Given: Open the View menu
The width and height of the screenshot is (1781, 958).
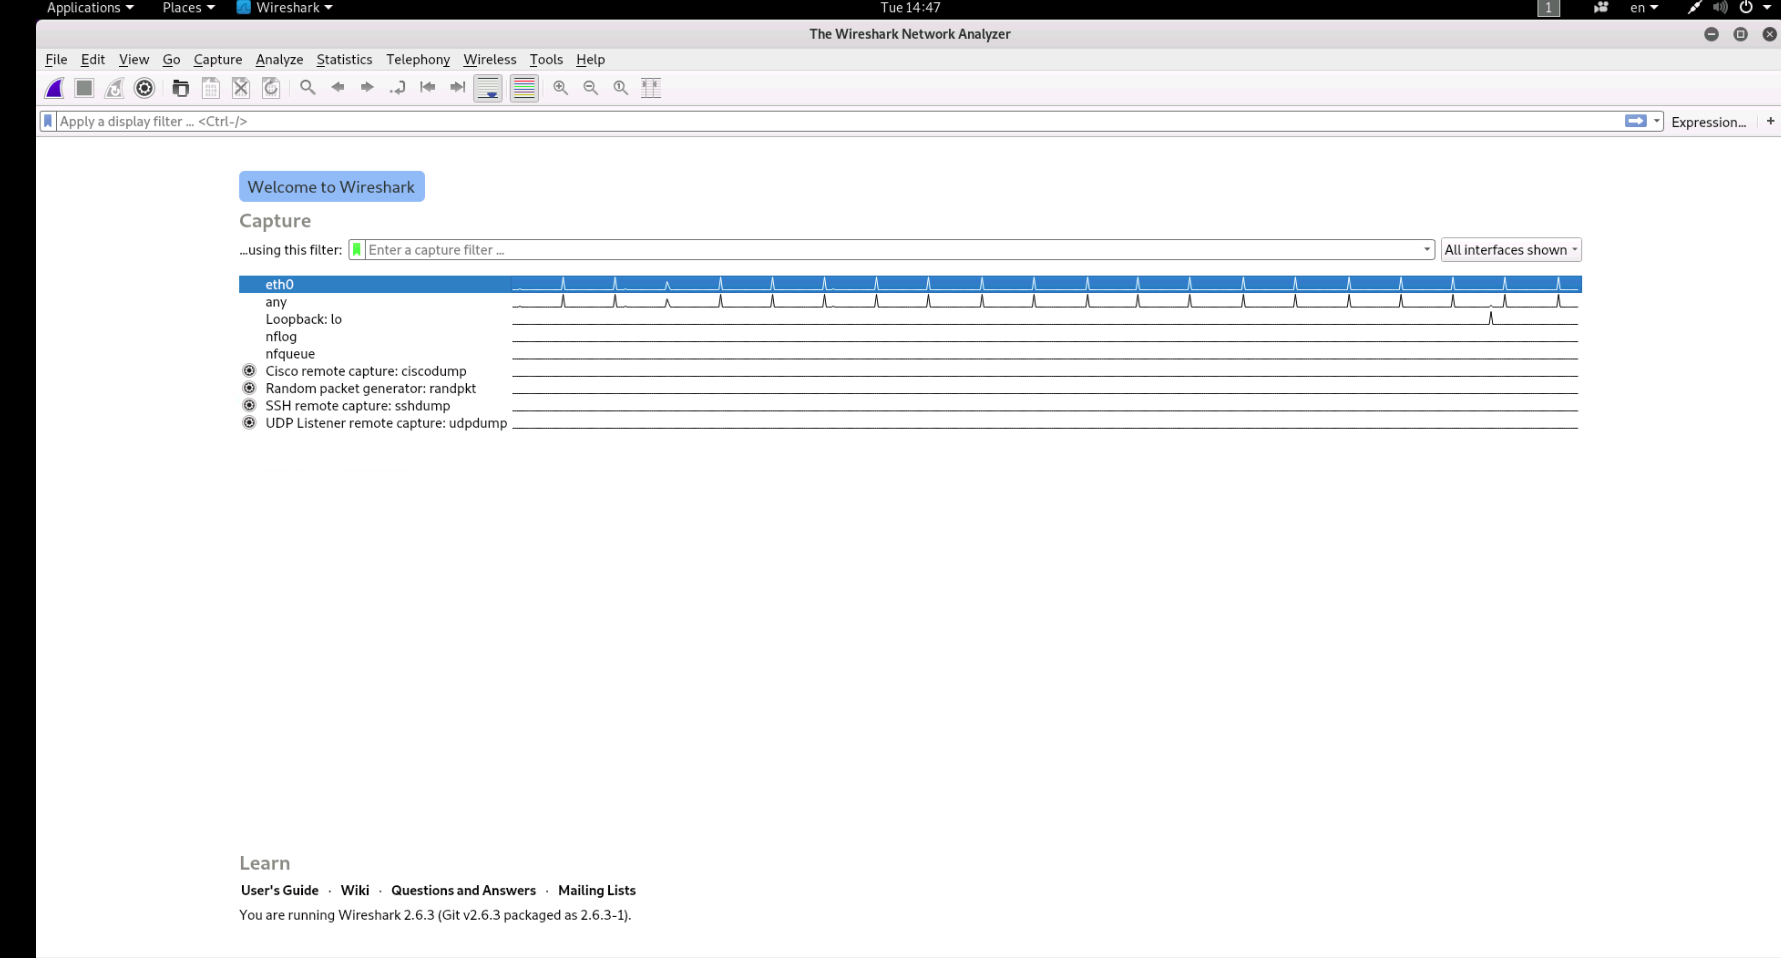Looking at the screenshot, I should pos(134,60).
